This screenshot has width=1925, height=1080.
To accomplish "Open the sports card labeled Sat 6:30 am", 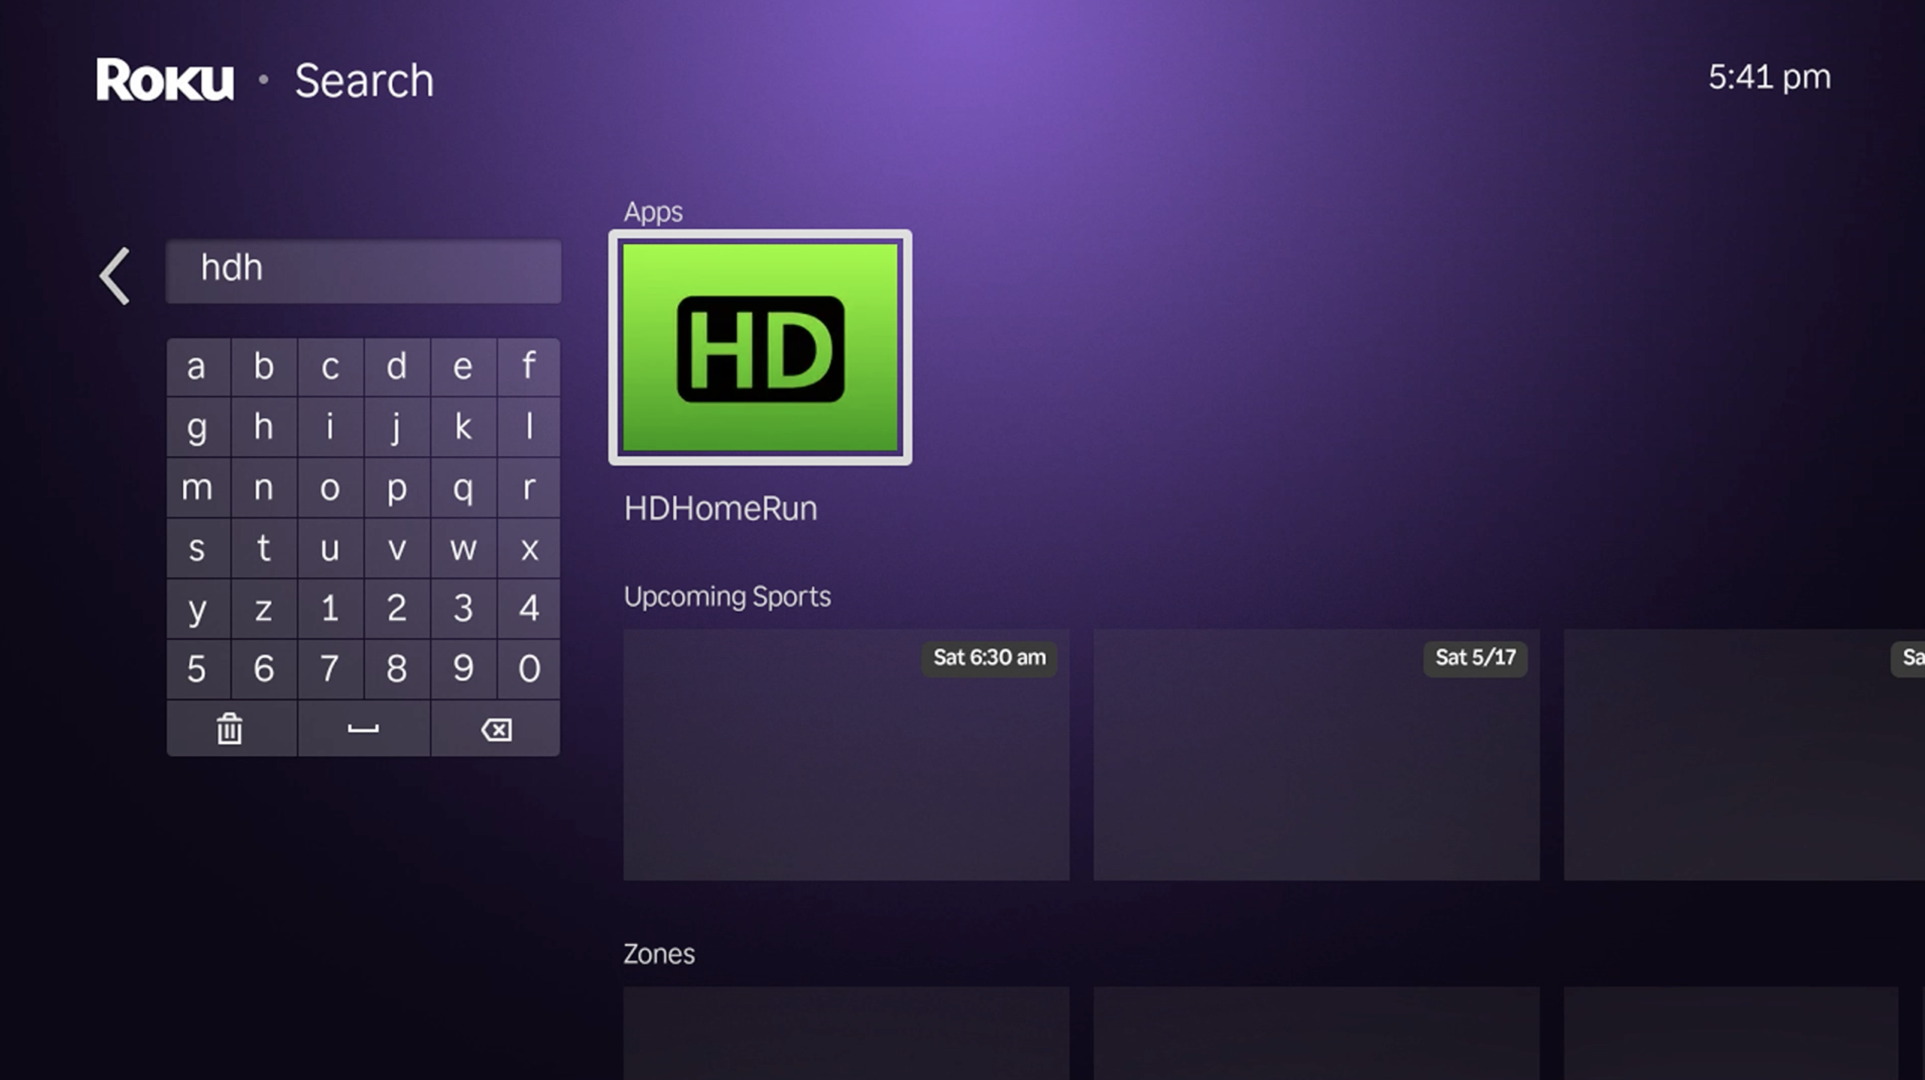I will pyautogui.click(x=846, y=755).
